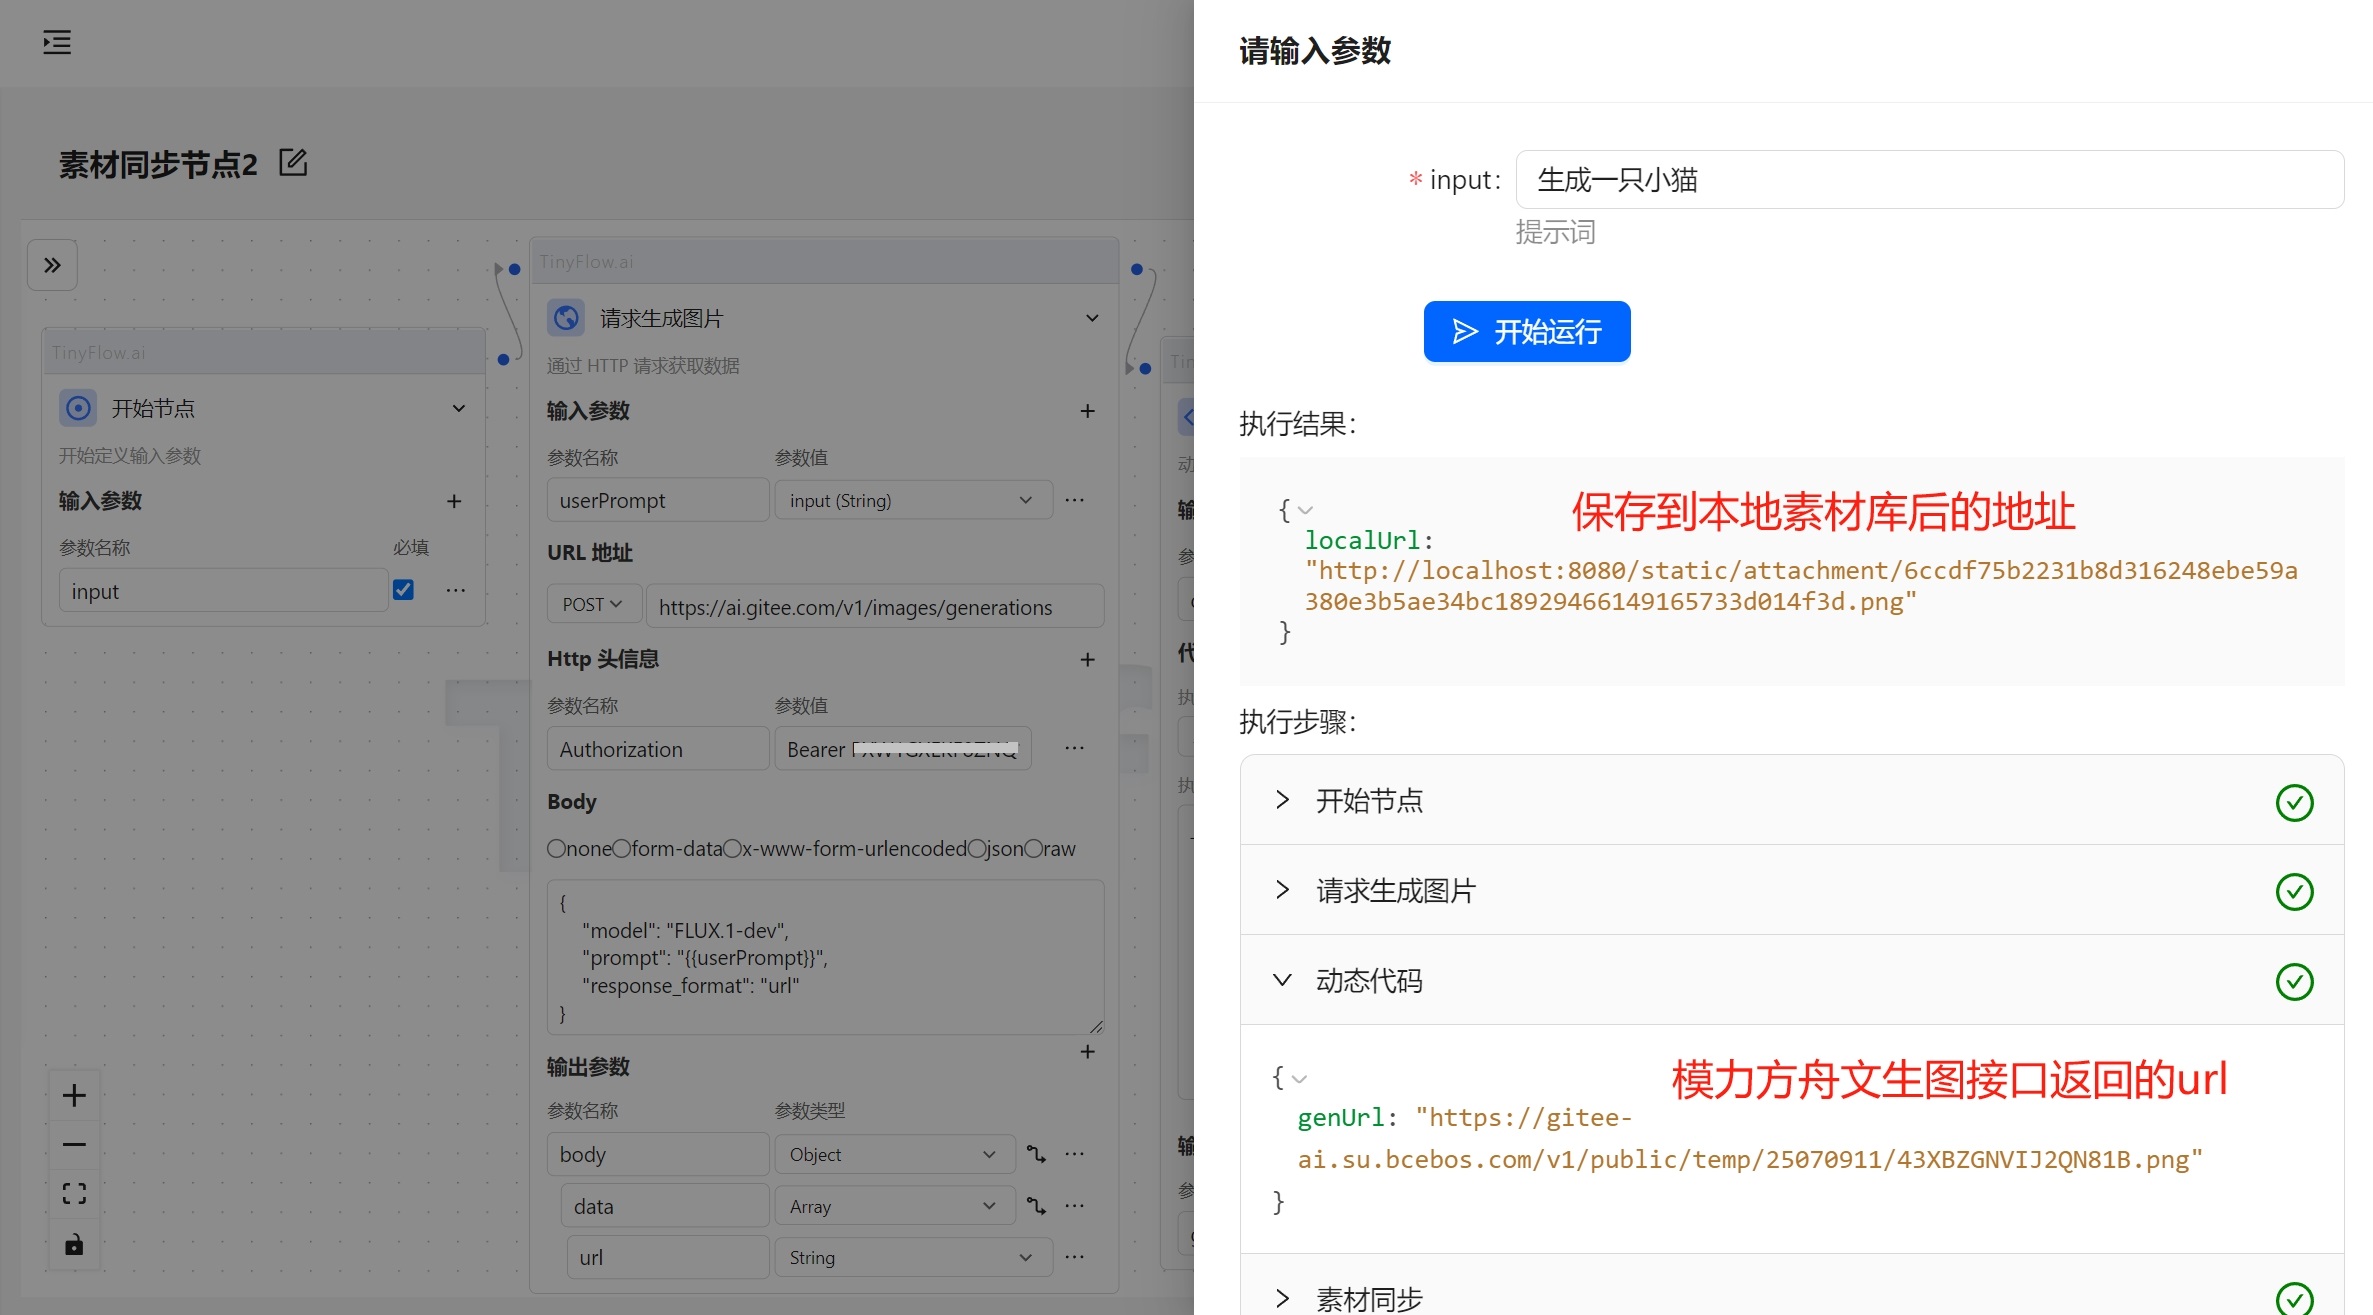
Task: Expand the 请求生成图片 execution step
Action: click(x=1282, y=890)
